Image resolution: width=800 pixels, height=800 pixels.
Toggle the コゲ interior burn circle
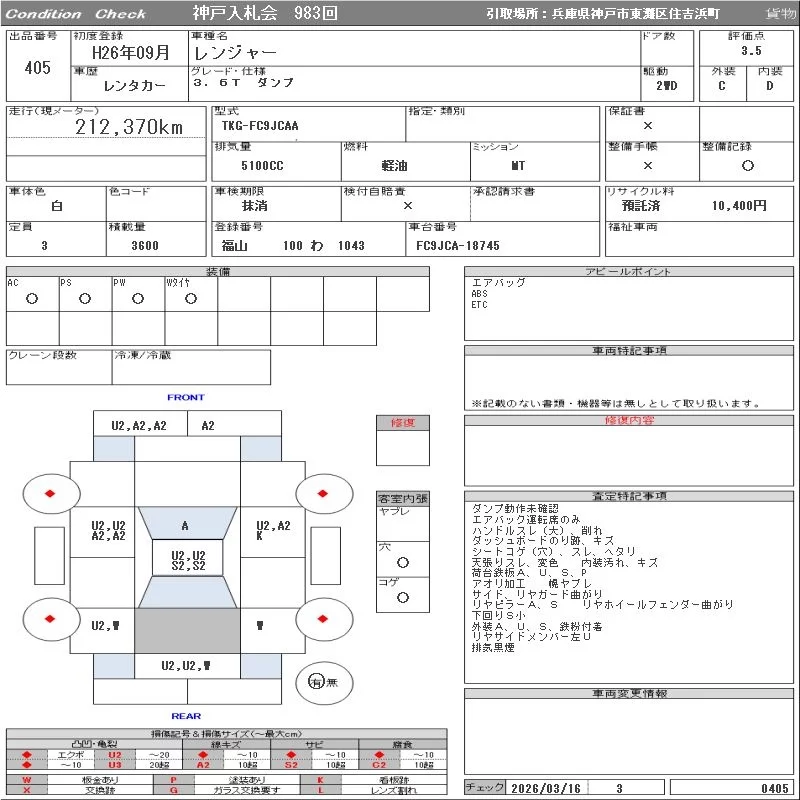[402, 597]
